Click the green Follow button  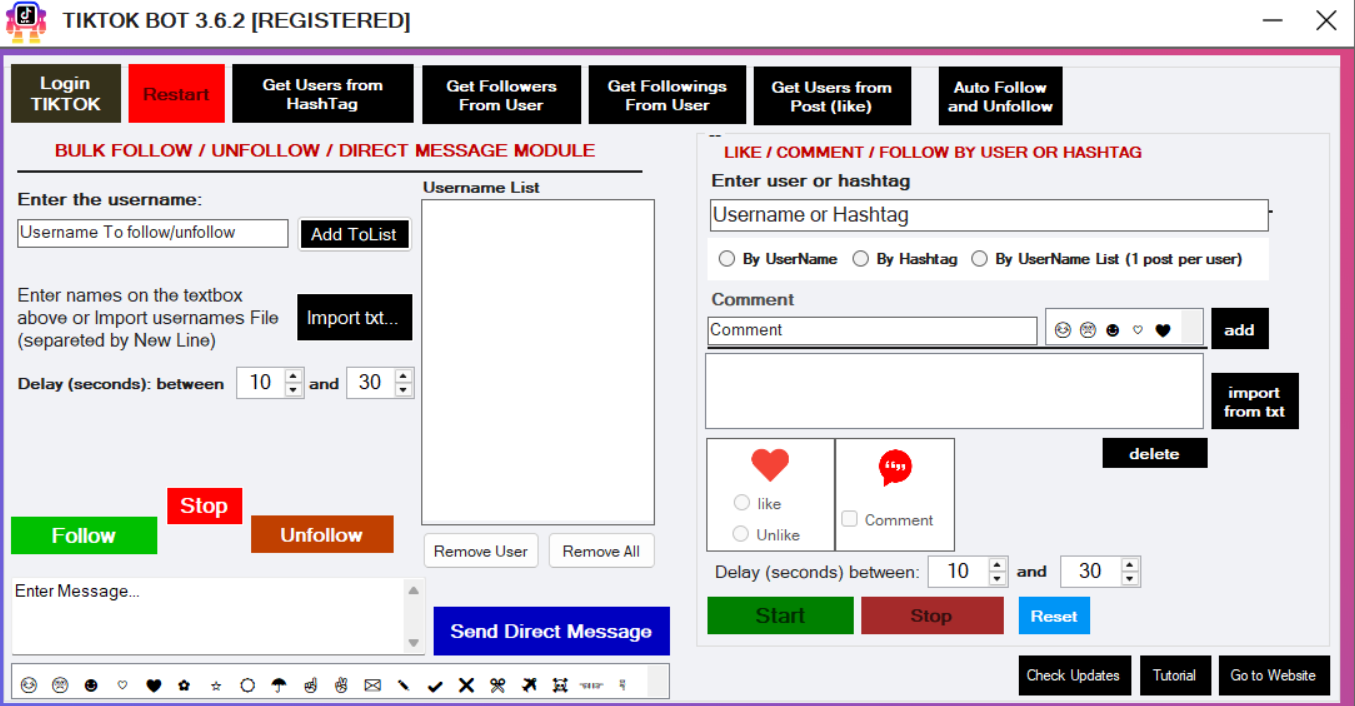point(84,536)
